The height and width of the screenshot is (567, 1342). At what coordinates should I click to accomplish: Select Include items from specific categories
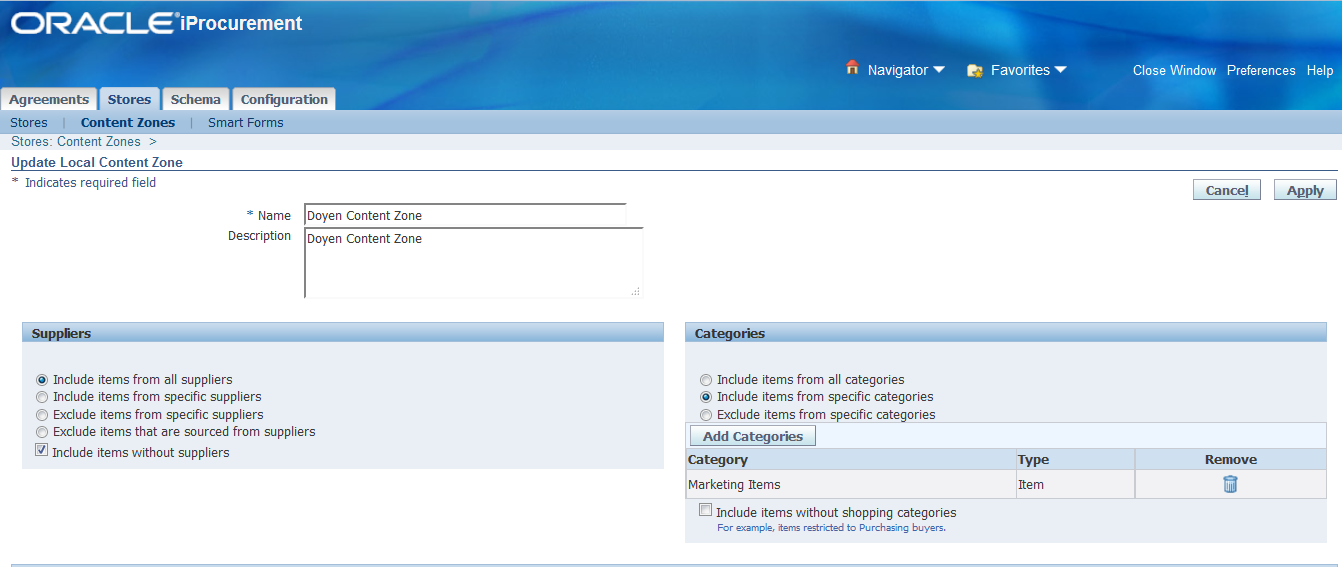pyautogui.click(x=706, y=397)
